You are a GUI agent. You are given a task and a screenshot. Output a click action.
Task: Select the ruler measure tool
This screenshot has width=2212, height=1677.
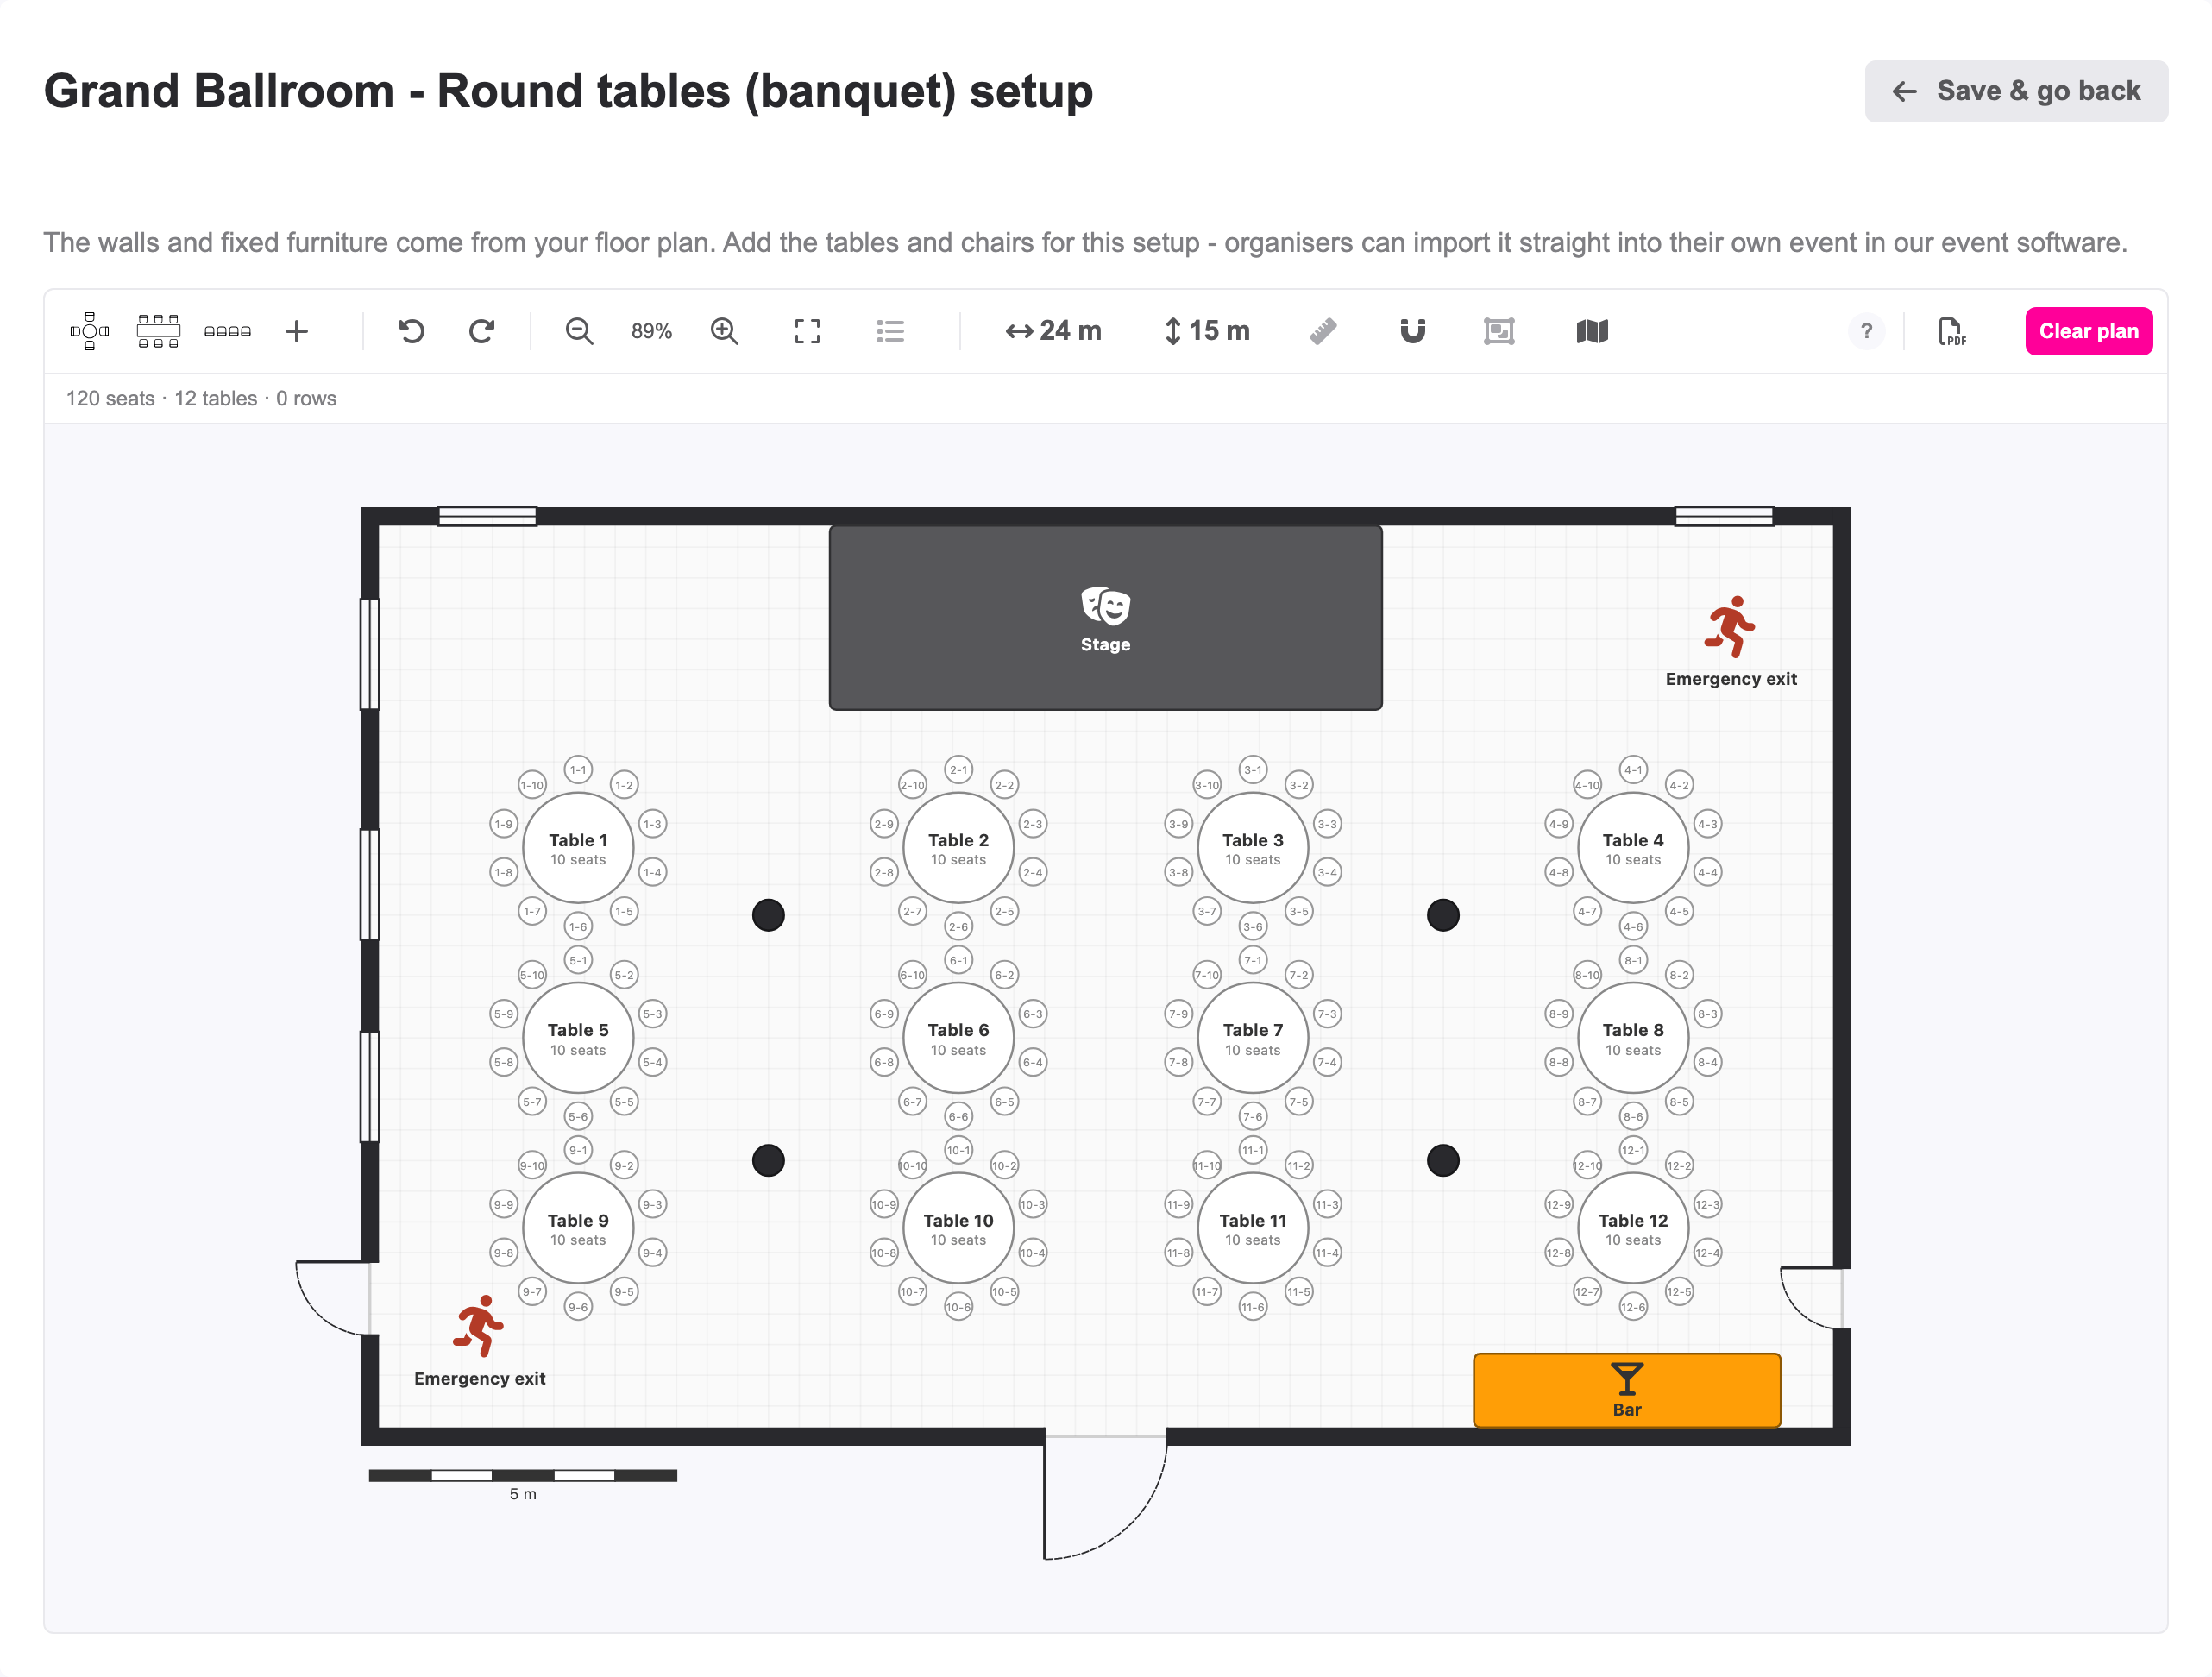1323,331
